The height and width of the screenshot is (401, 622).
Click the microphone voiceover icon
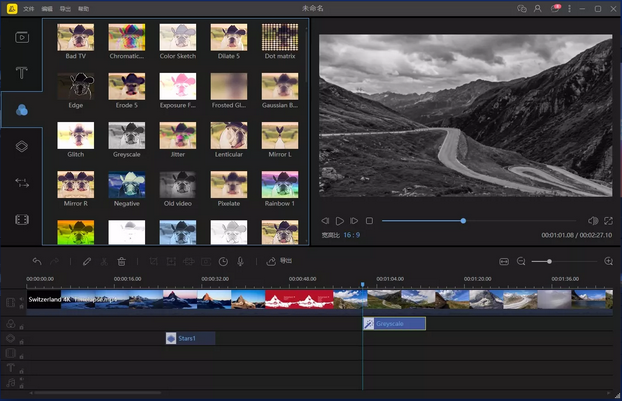click(x=241, y=261)
